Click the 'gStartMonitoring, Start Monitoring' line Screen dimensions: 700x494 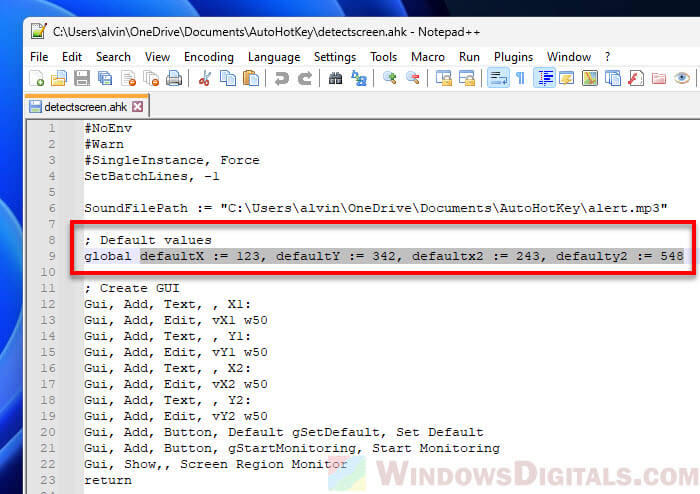click(x=292, y=448)
